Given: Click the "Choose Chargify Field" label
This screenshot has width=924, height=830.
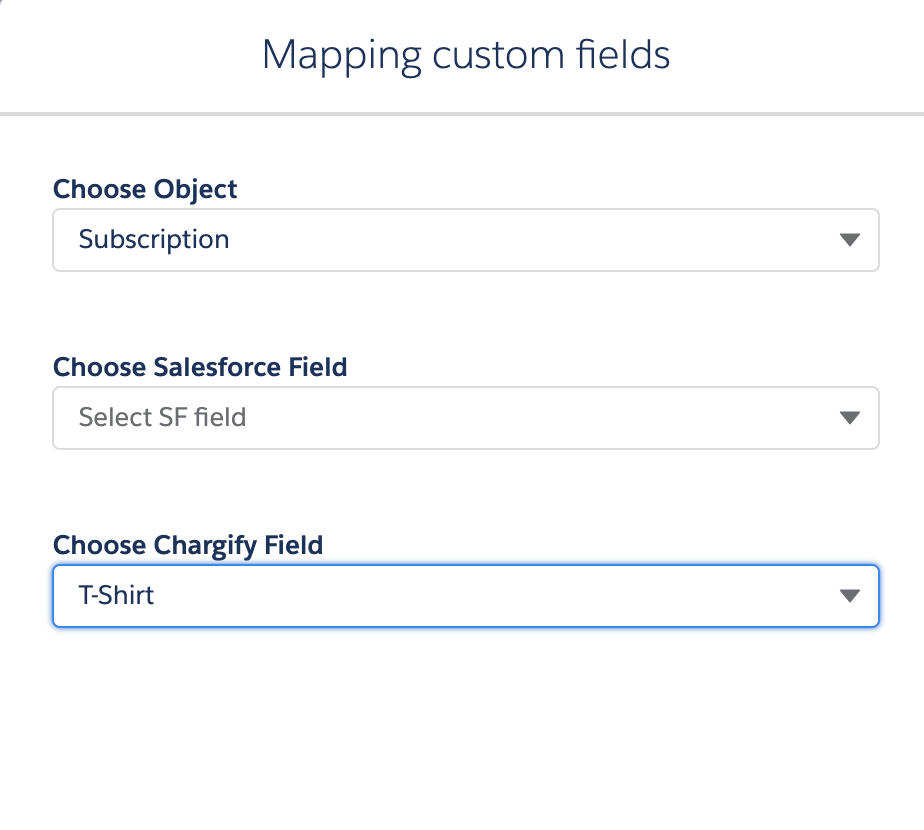Looking at the screenshot, I should point(188,545).
